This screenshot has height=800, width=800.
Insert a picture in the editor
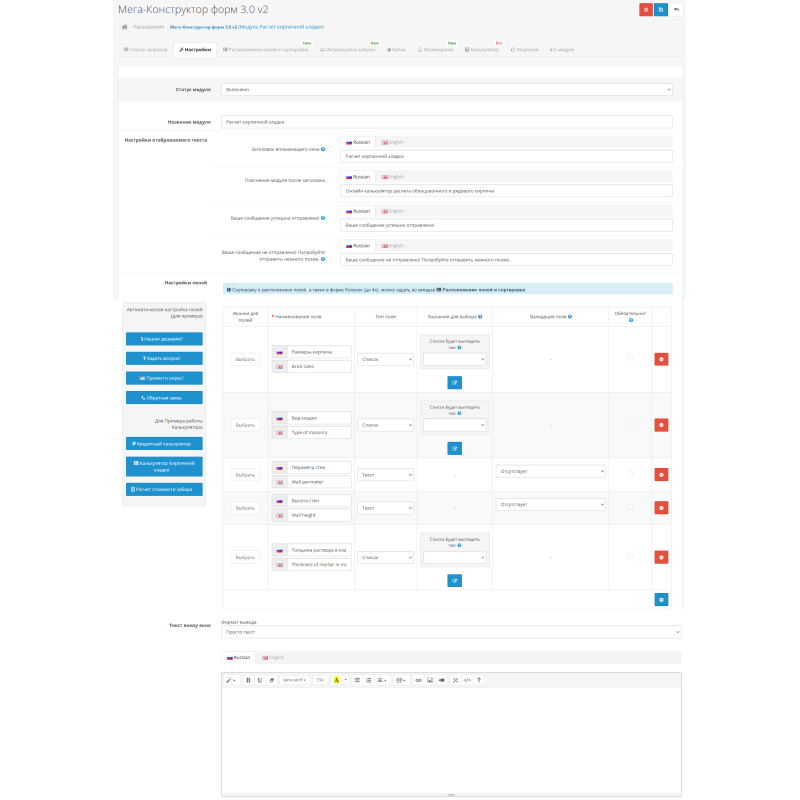coord(430,680)
